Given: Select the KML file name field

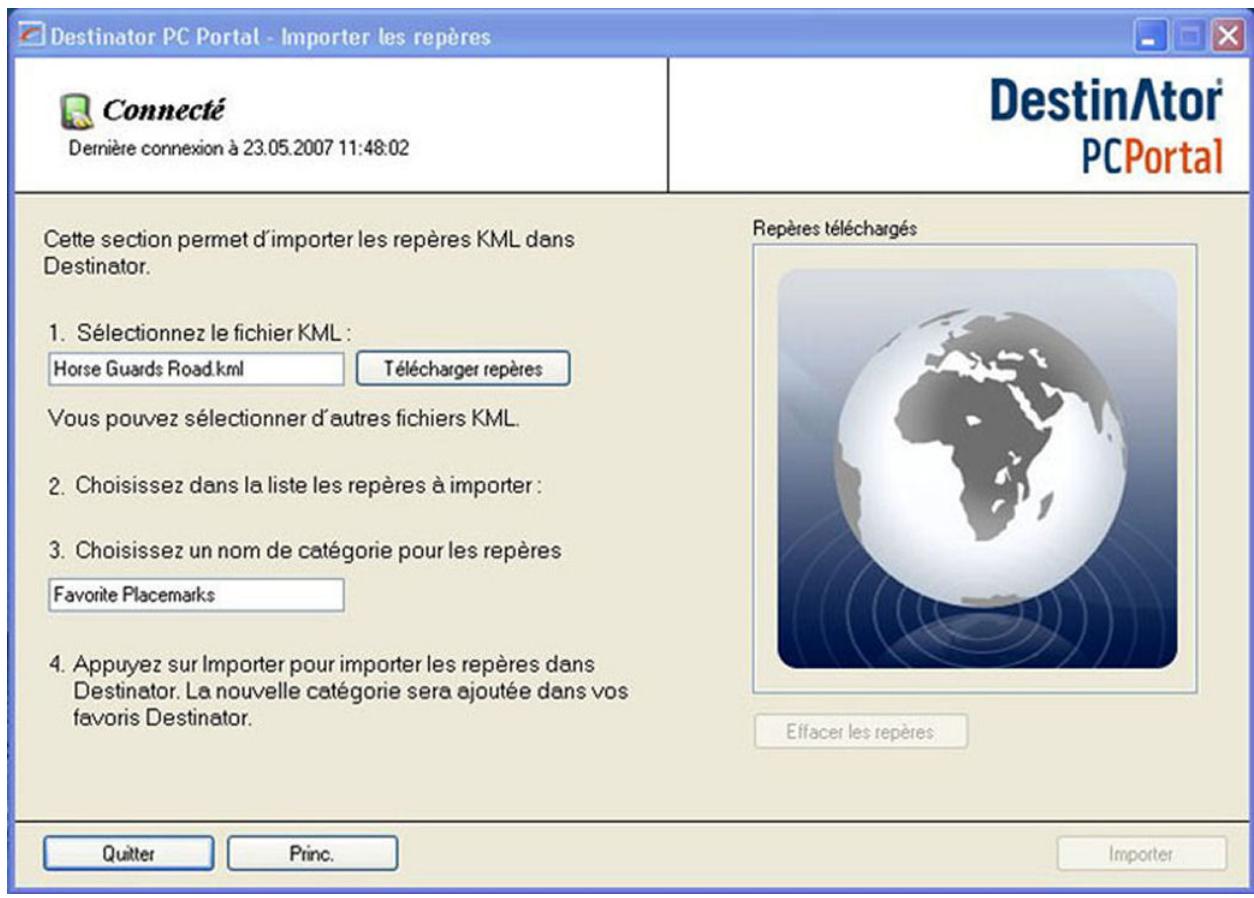Looking at the screenshot, I should click(196, 368).
